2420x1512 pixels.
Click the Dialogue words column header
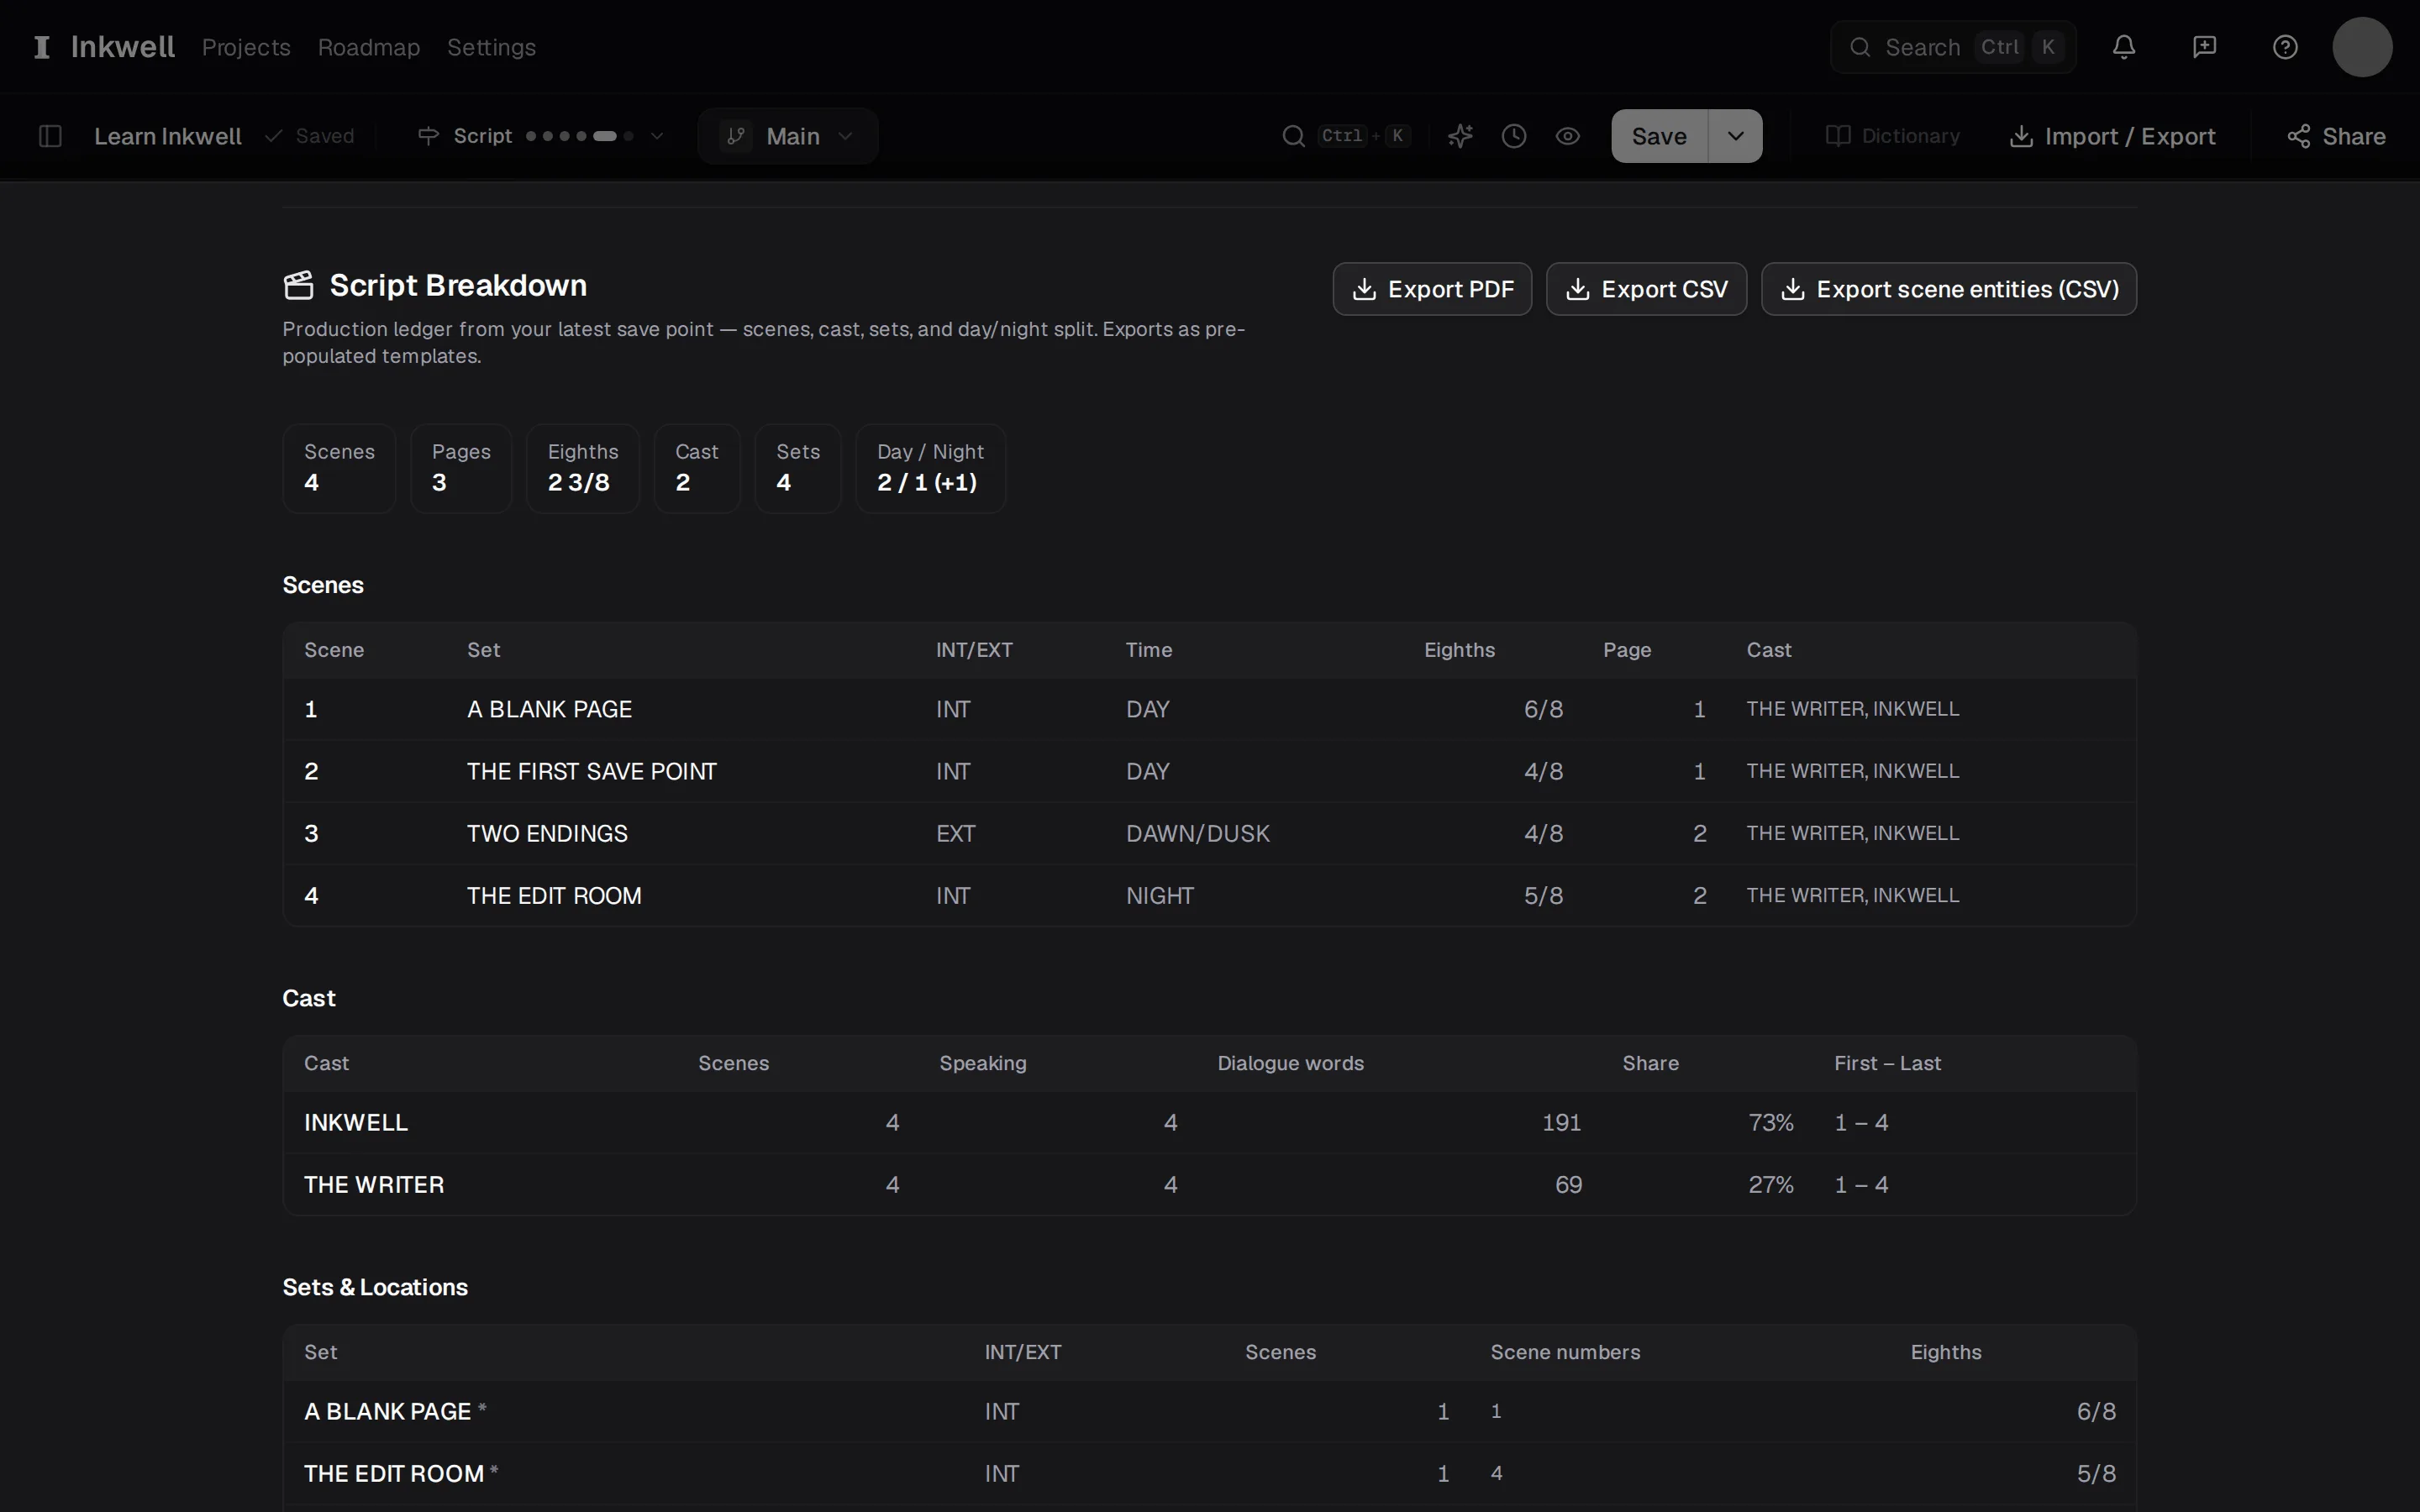pyautogui.click(x=1290, y=1063)
